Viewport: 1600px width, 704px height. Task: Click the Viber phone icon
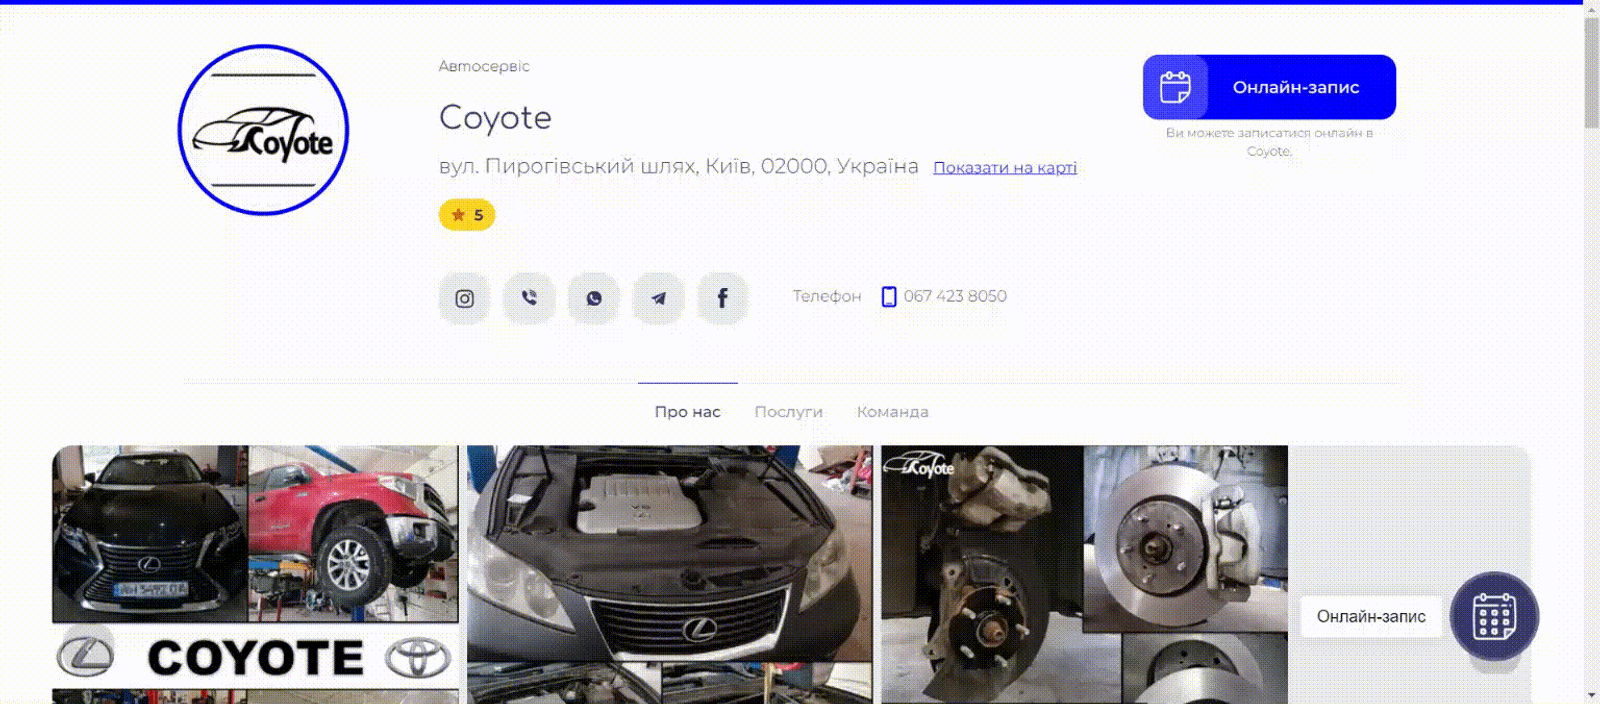coord(529,298)
